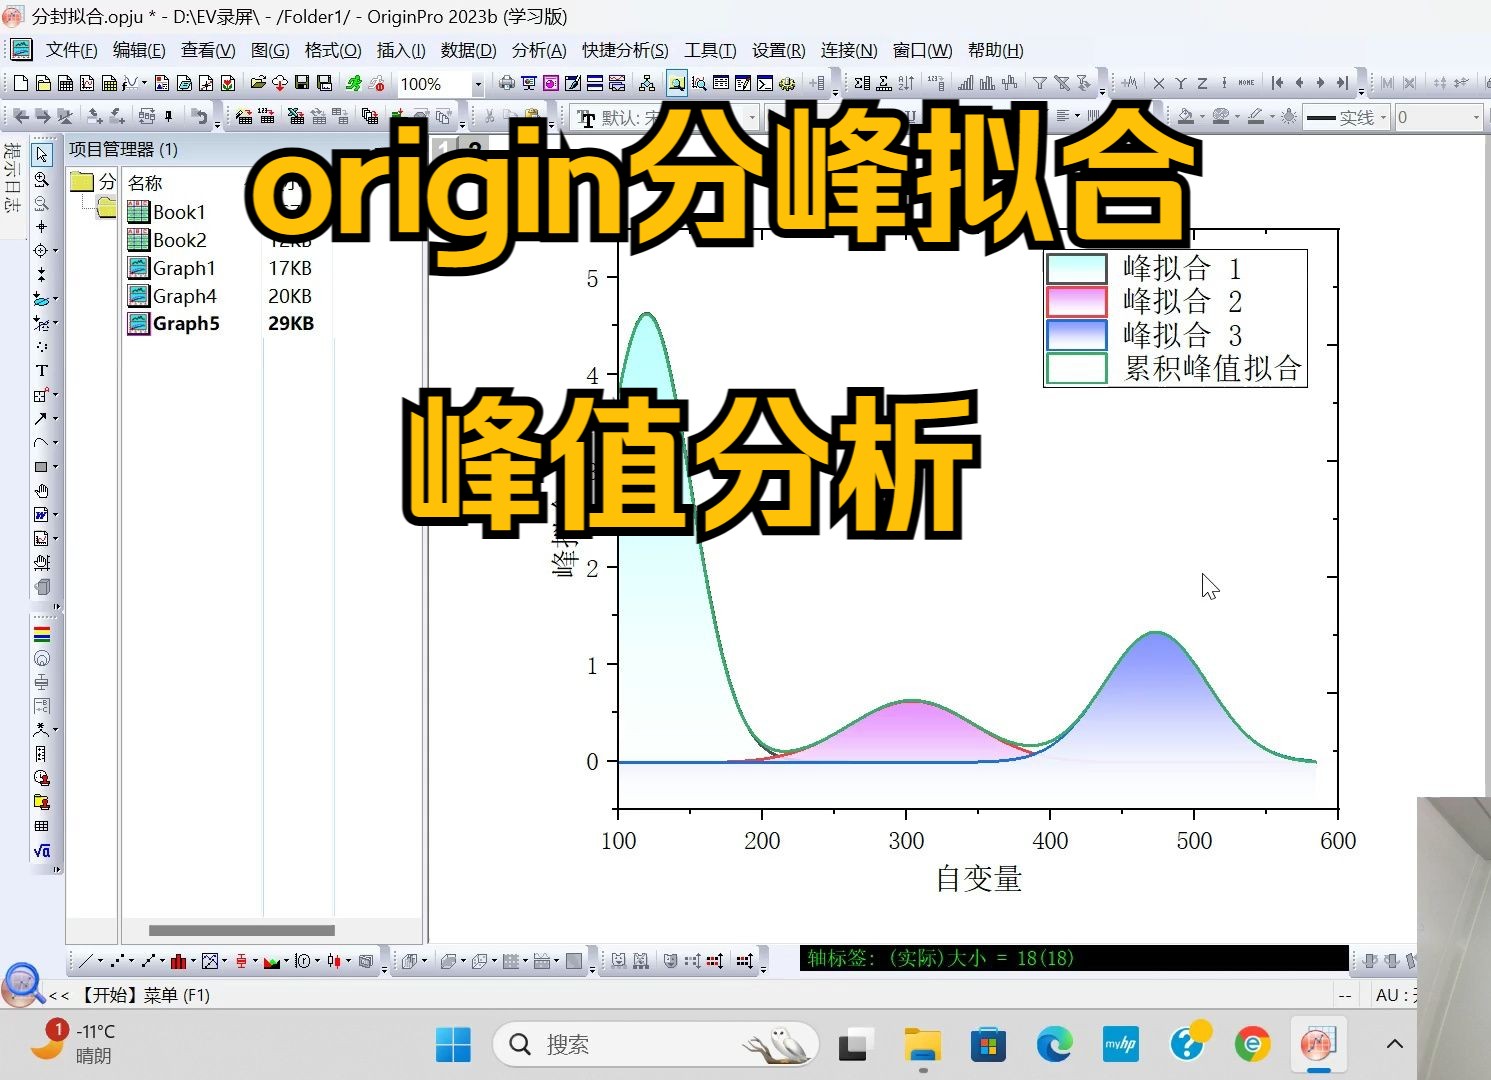Select the Pointer tool atop the left toolbar
The image size is (1491, 1080).
pyautogui.click(x=42, y=156)
